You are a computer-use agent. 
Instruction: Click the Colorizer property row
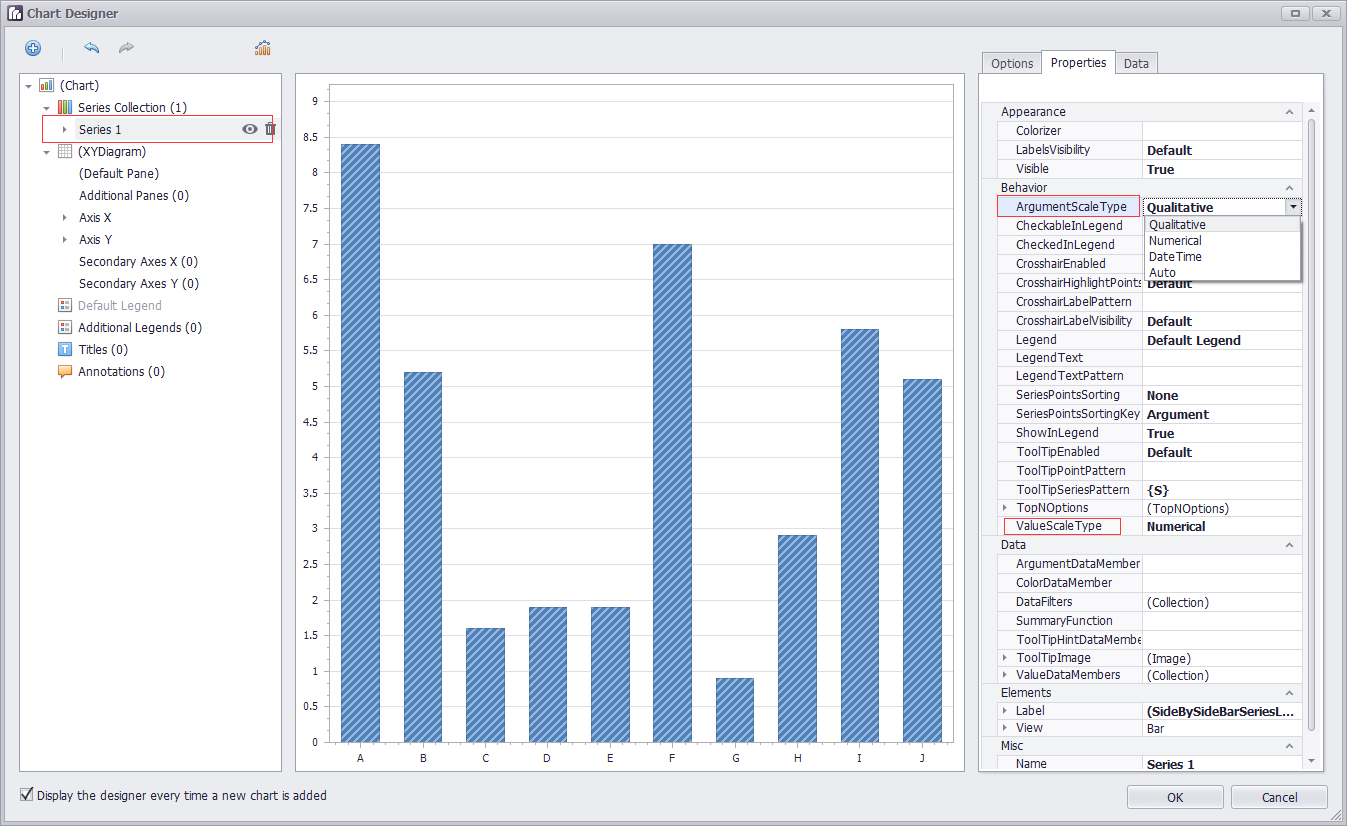[x=1150, y=131]
